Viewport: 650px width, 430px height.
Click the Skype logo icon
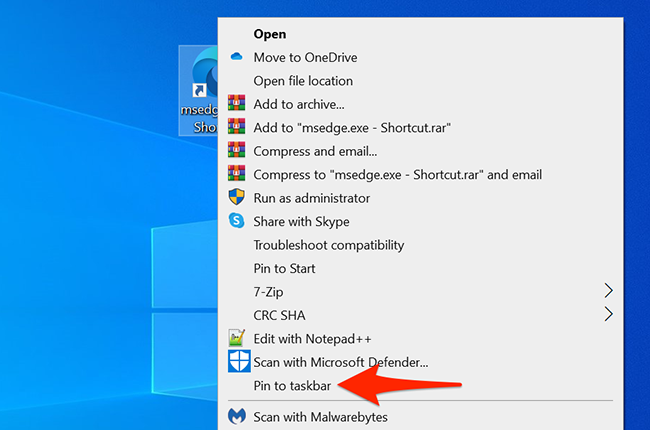tap(236, 220)
